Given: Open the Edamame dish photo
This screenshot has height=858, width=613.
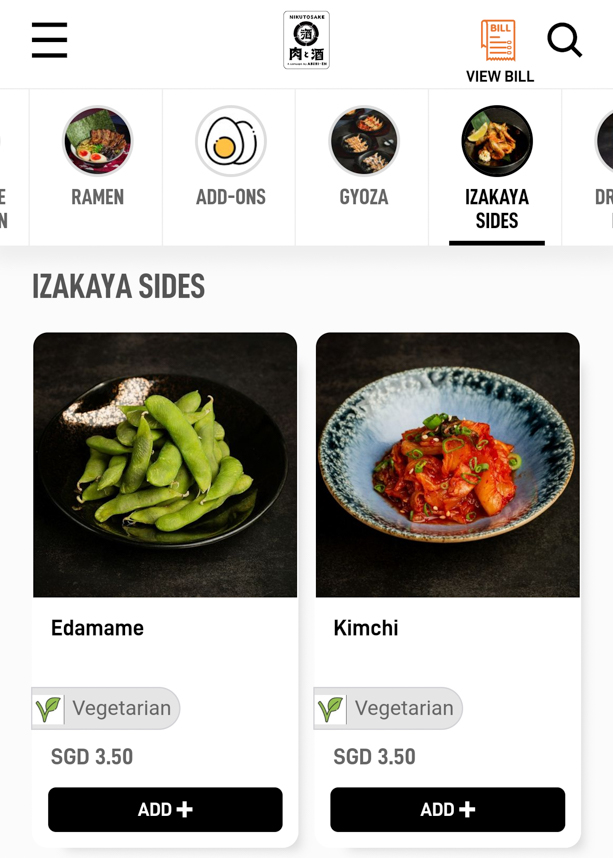Looking at the screenshot, I should pos(165,465).
